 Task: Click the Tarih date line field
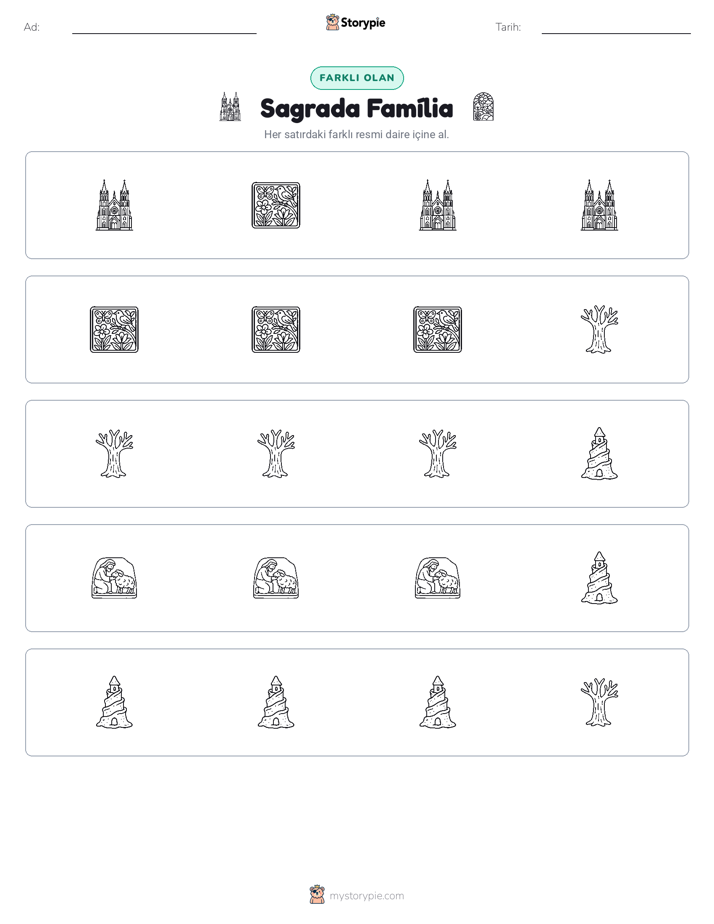click(616, 28)
